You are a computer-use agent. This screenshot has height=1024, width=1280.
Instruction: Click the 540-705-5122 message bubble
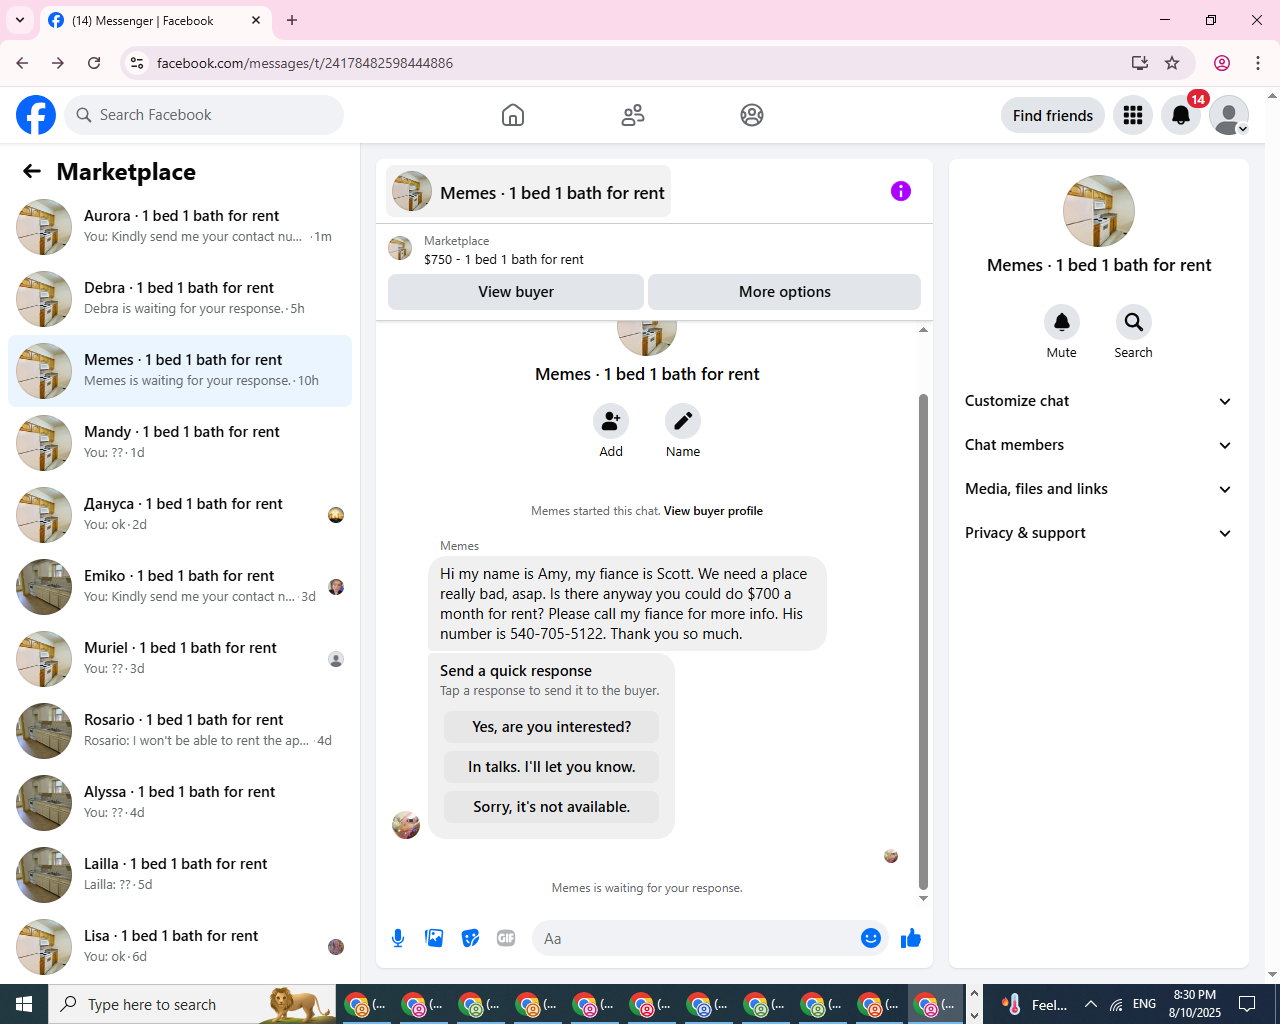click(628, 604)
